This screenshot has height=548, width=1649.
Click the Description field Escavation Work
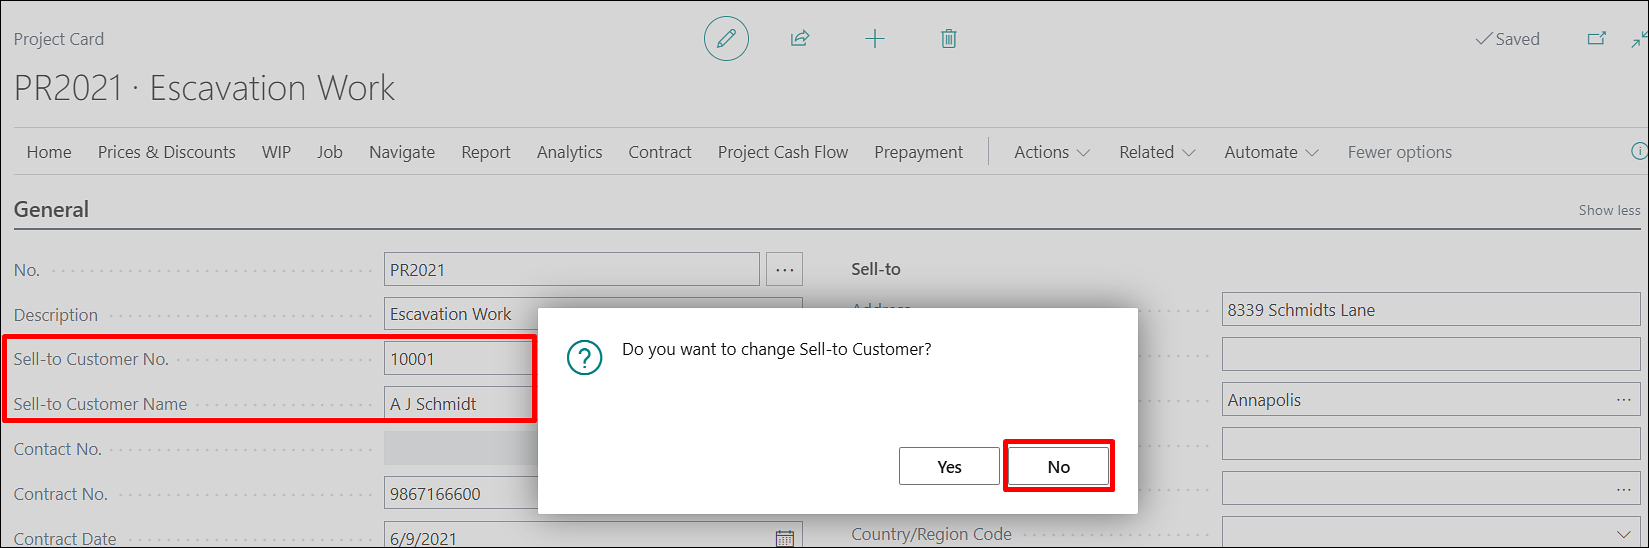[x=593, y=314]
